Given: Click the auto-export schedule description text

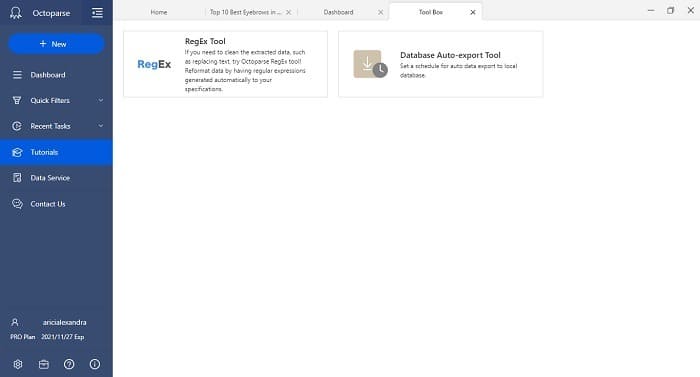Looking at the screenshot, I should [458, 71].
